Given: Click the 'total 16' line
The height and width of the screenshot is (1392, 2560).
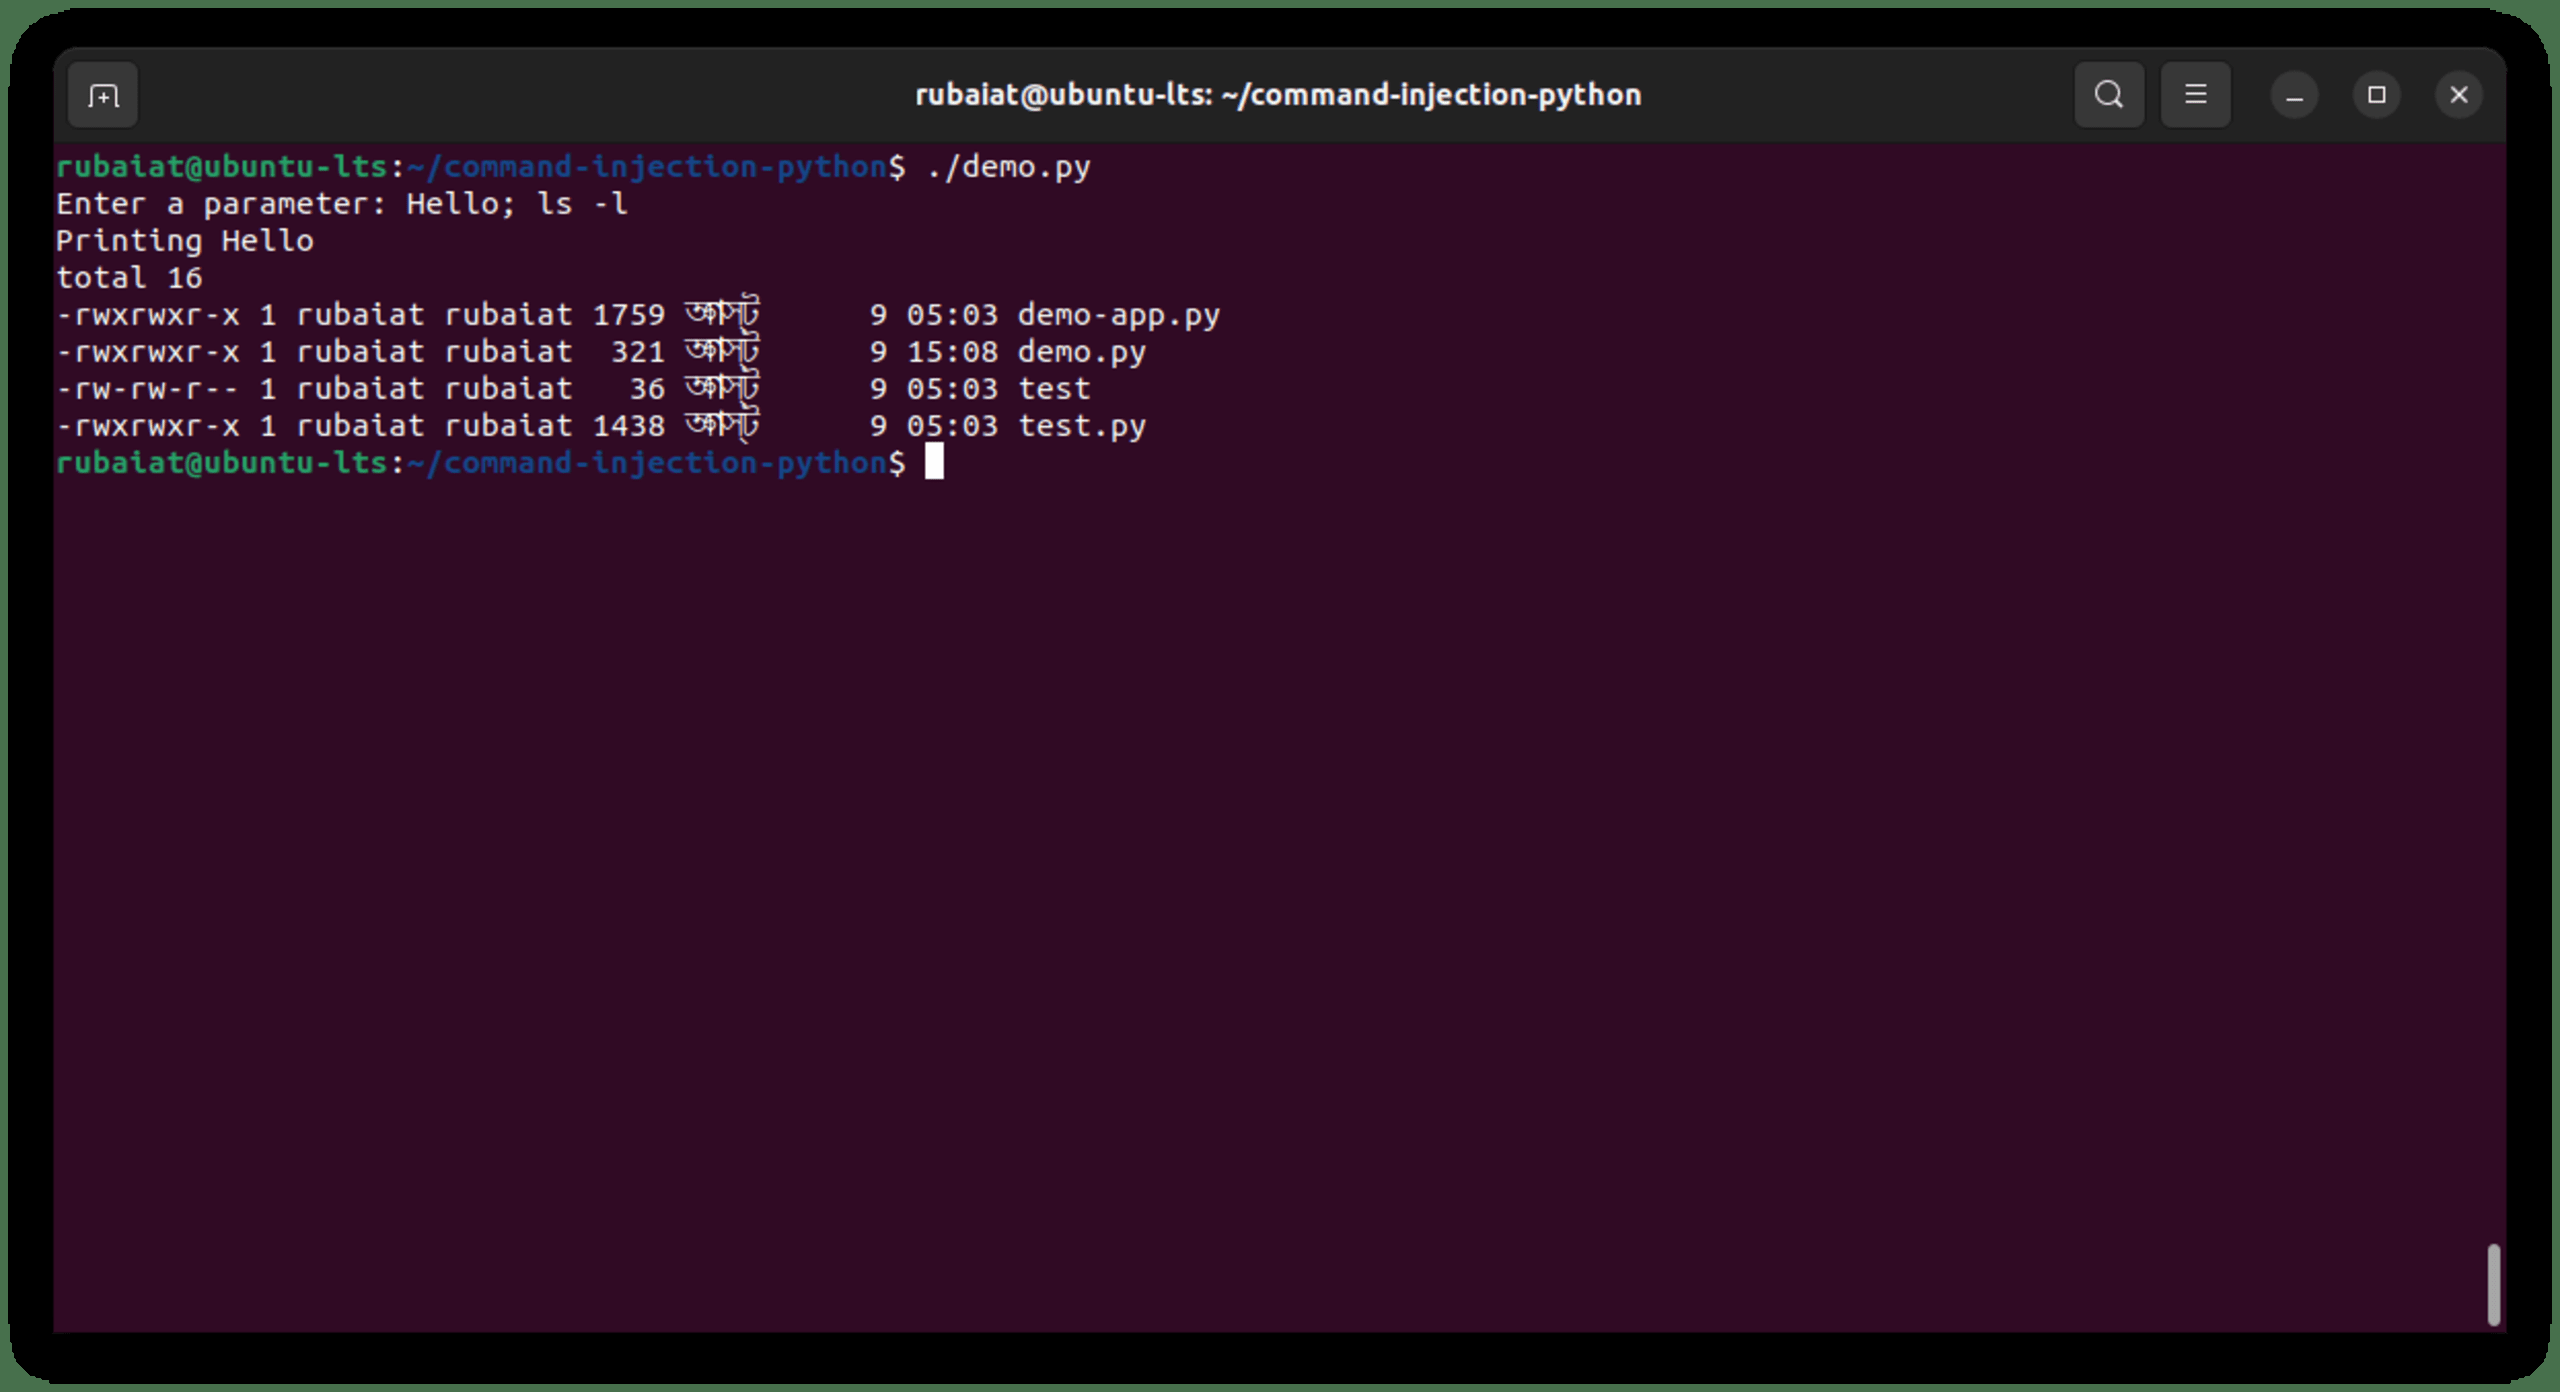Looking at the screenshot, I should pyautogui.click(x=129, y=278).
